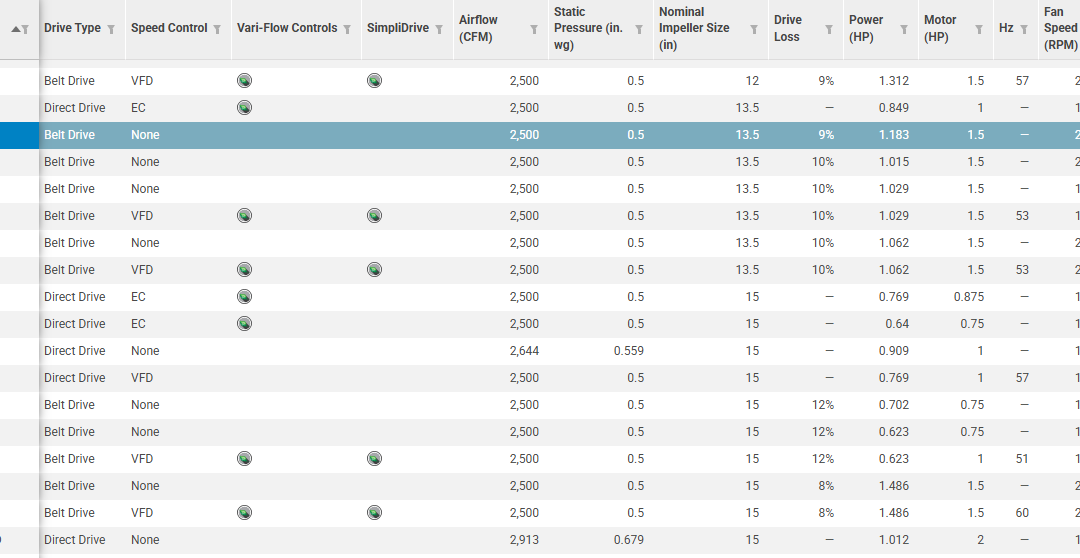Viewport: 1080px width, 558px height.
Task: Click power value 0.64
Action: (897, 323)
